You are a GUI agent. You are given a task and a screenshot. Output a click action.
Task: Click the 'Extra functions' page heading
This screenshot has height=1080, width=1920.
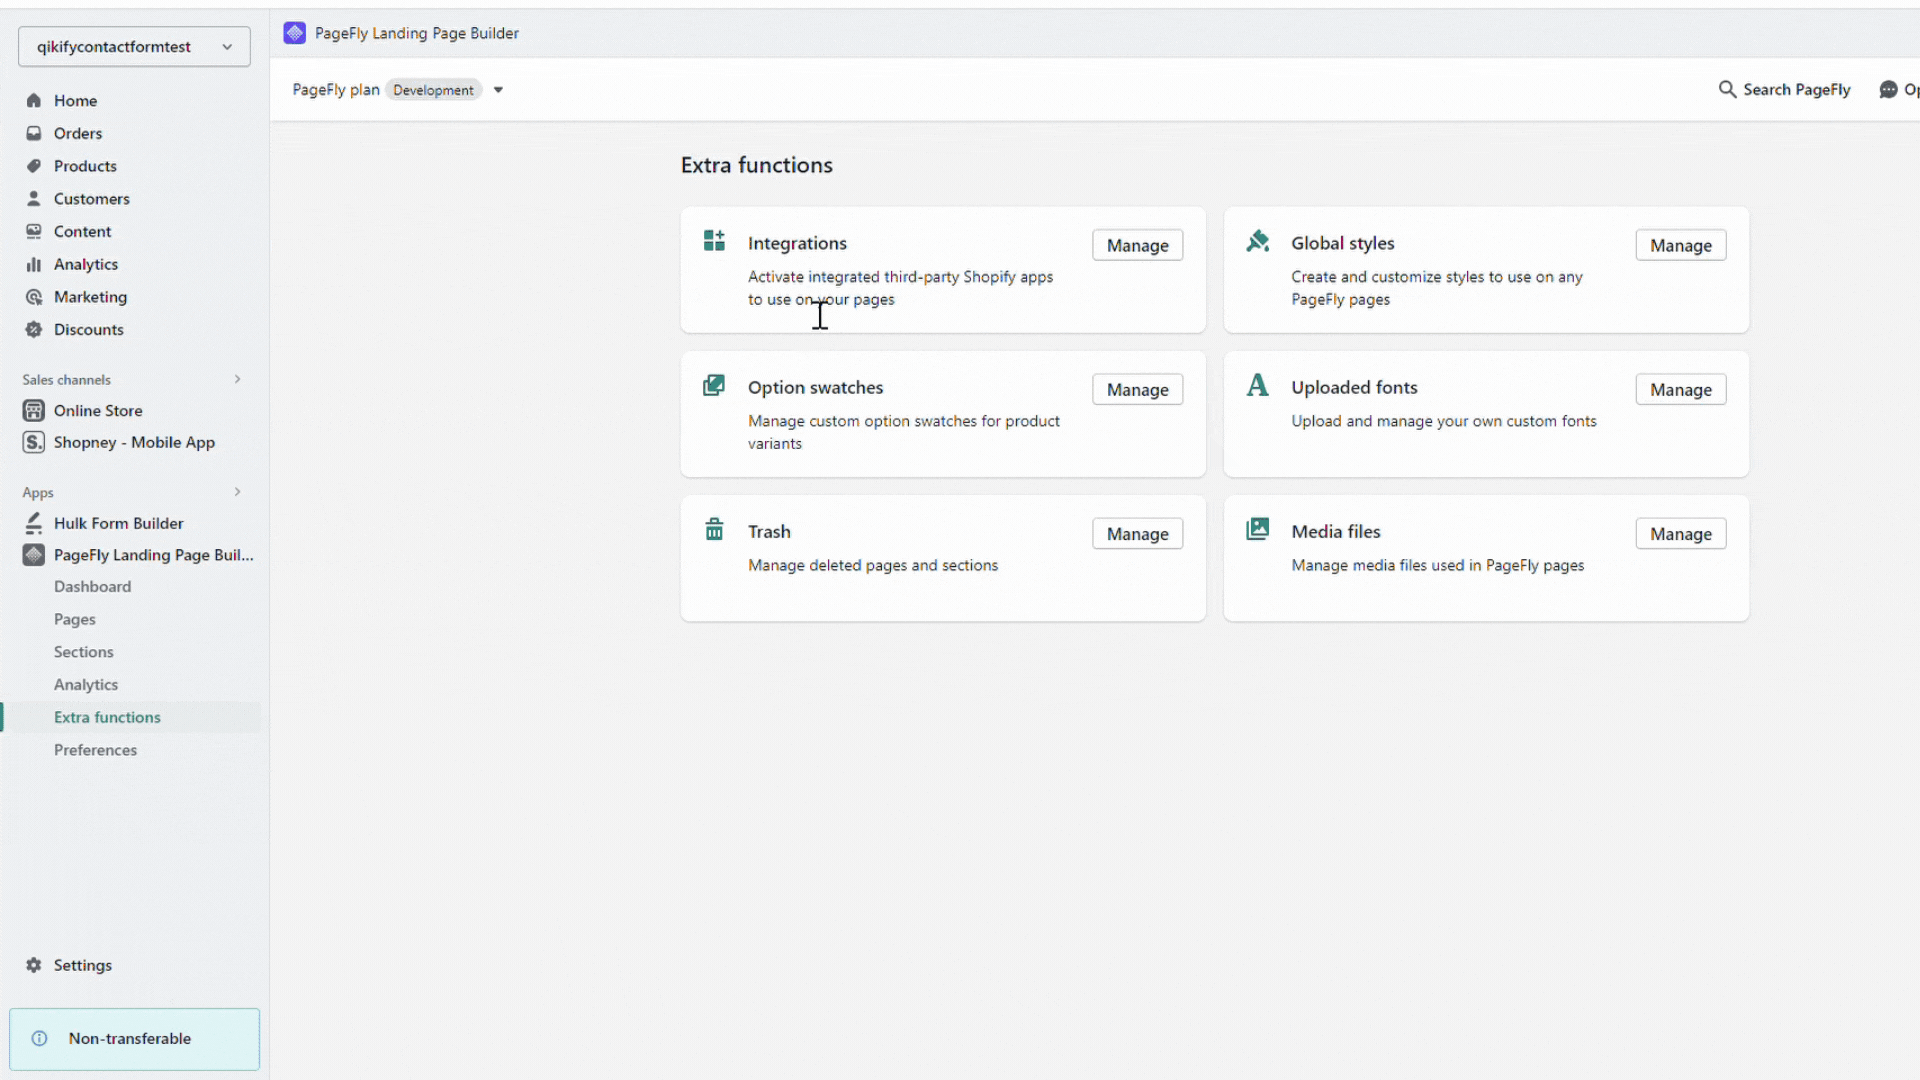757,166
